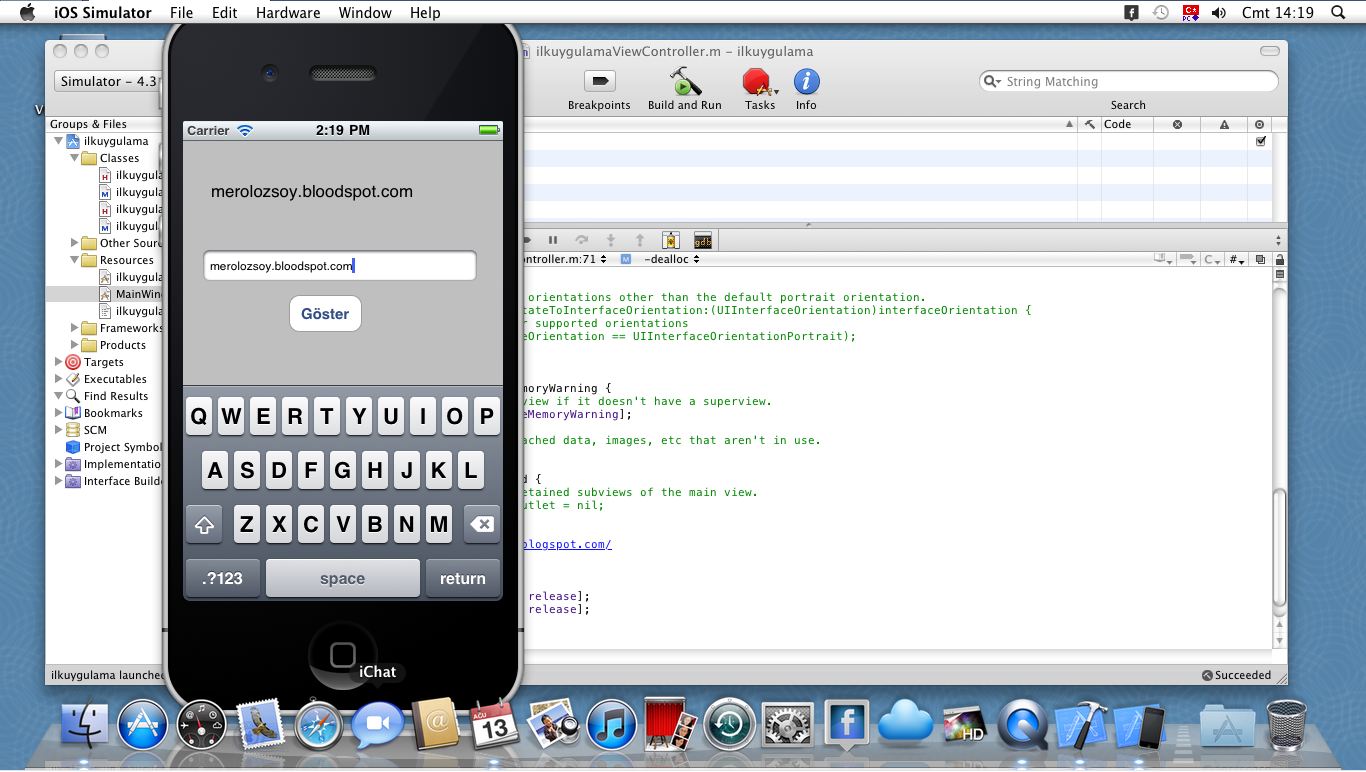The image size is (1366, 772).
Task: Tap the Göster button in the simulator
Action: (x=325, y=313)
